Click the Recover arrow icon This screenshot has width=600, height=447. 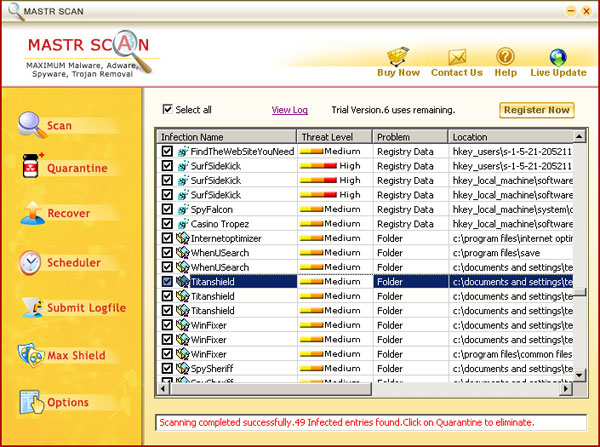[x=33, y=213]
